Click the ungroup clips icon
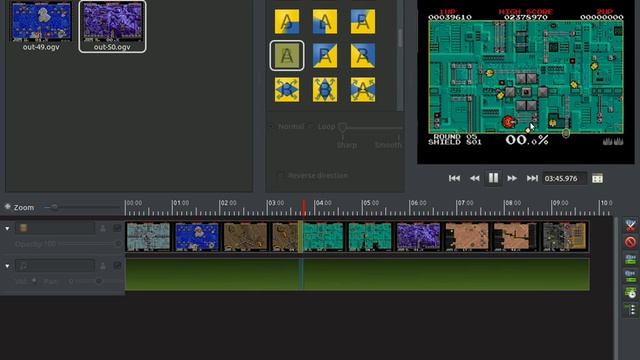The height and width of the screenshot is (360, 640). coord(630,276)
